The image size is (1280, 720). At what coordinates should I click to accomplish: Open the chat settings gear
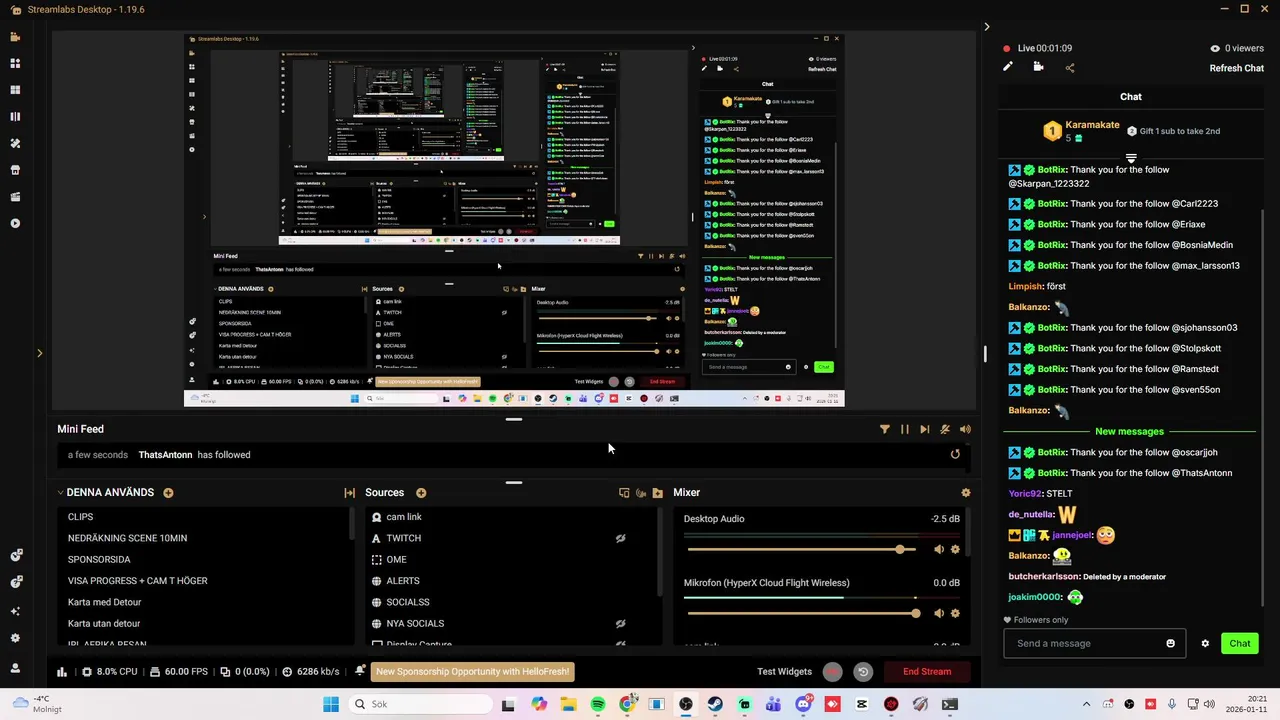point(1205,644)
